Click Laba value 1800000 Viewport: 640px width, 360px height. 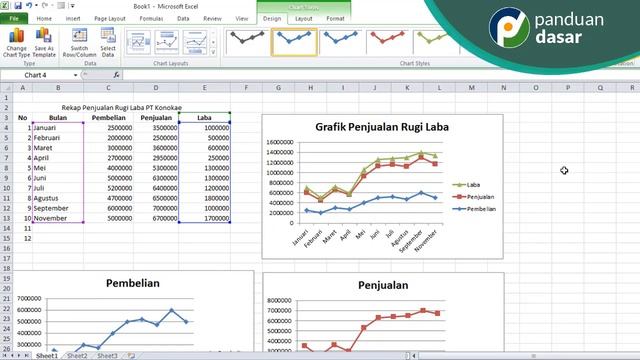pyautogui.click(x=204, y=198)
